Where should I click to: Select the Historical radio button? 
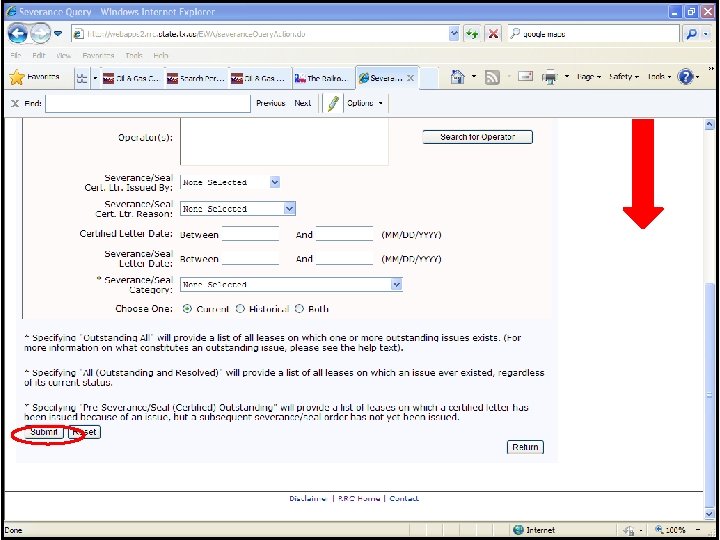pyautogui.click(x=240, y=309)
